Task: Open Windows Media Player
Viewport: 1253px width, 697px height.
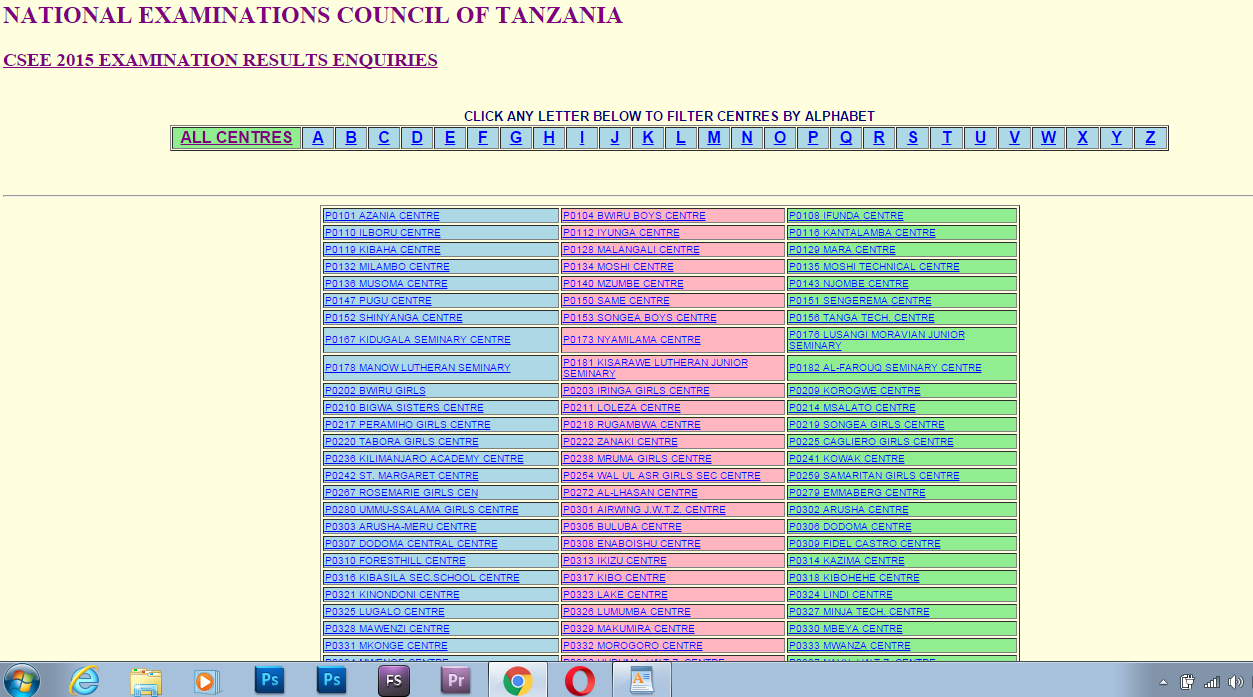Action: tap(206, 680)
